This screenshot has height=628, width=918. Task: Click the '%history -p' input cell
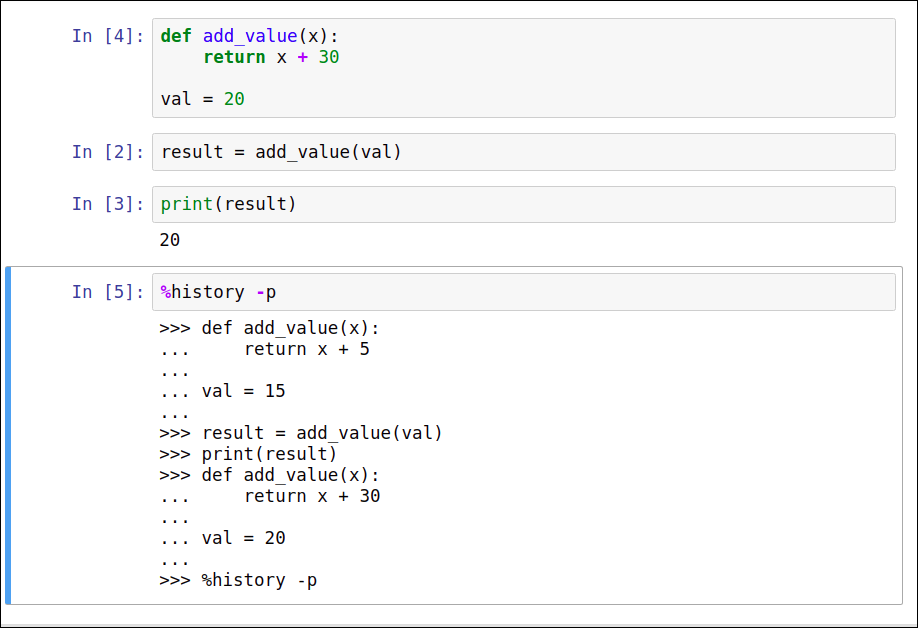pyautogui.click(x=523, y=292)
